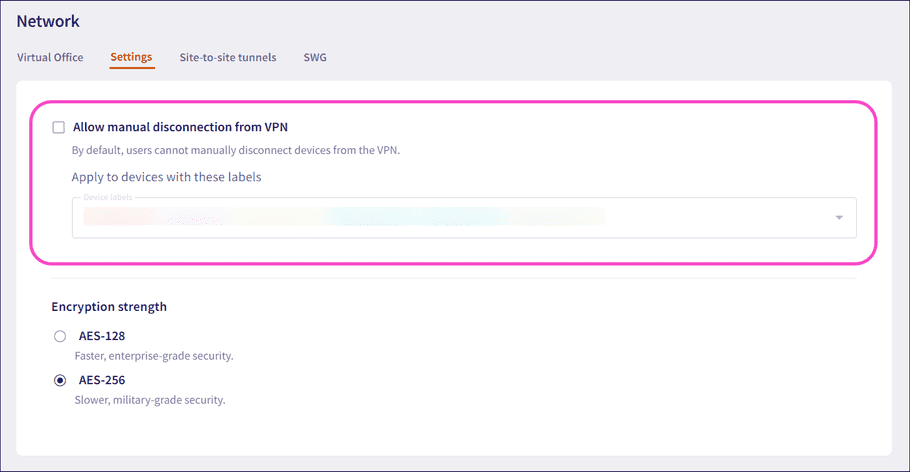Image resolution: width=910 pixels, height=472 pixels.
Task: Click 'Slower, military-grade security.' description
Action: tap(150, 400)
